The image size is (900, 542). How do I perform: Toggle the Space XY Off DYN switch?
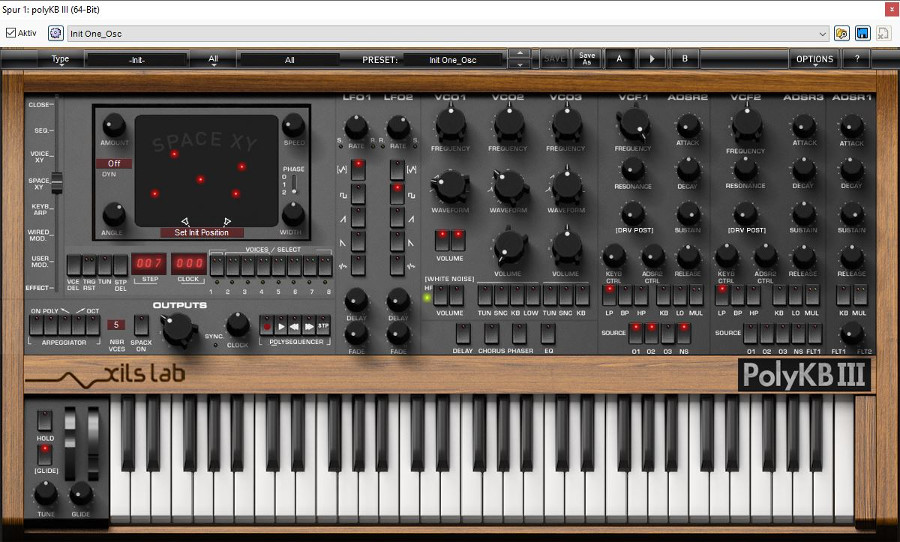(114, 164)
